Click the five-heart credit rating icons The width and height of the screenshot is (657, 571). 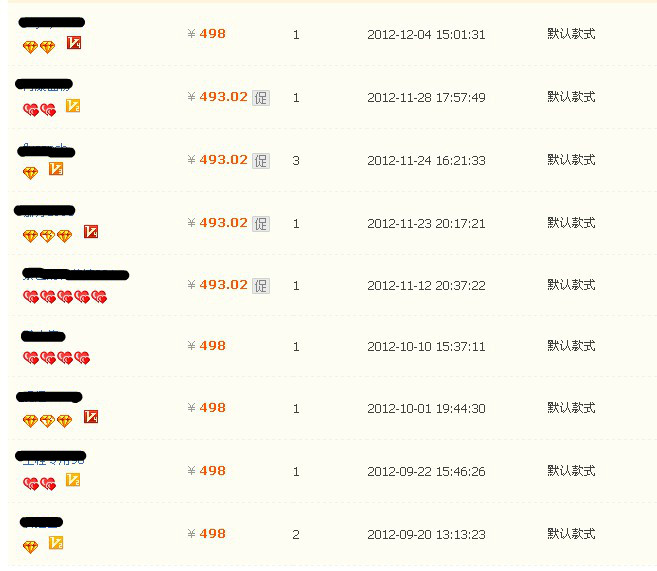point(65,297)
